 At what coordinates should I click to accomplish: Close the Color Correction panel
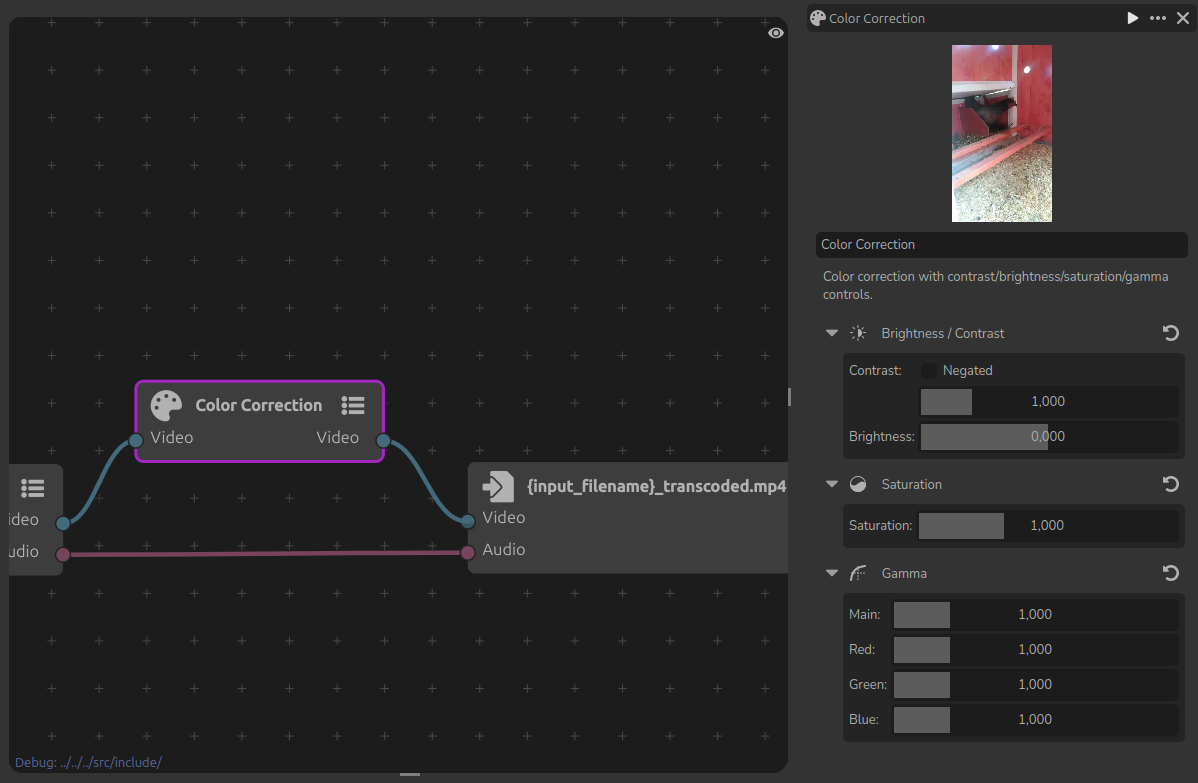point(1183,18)
